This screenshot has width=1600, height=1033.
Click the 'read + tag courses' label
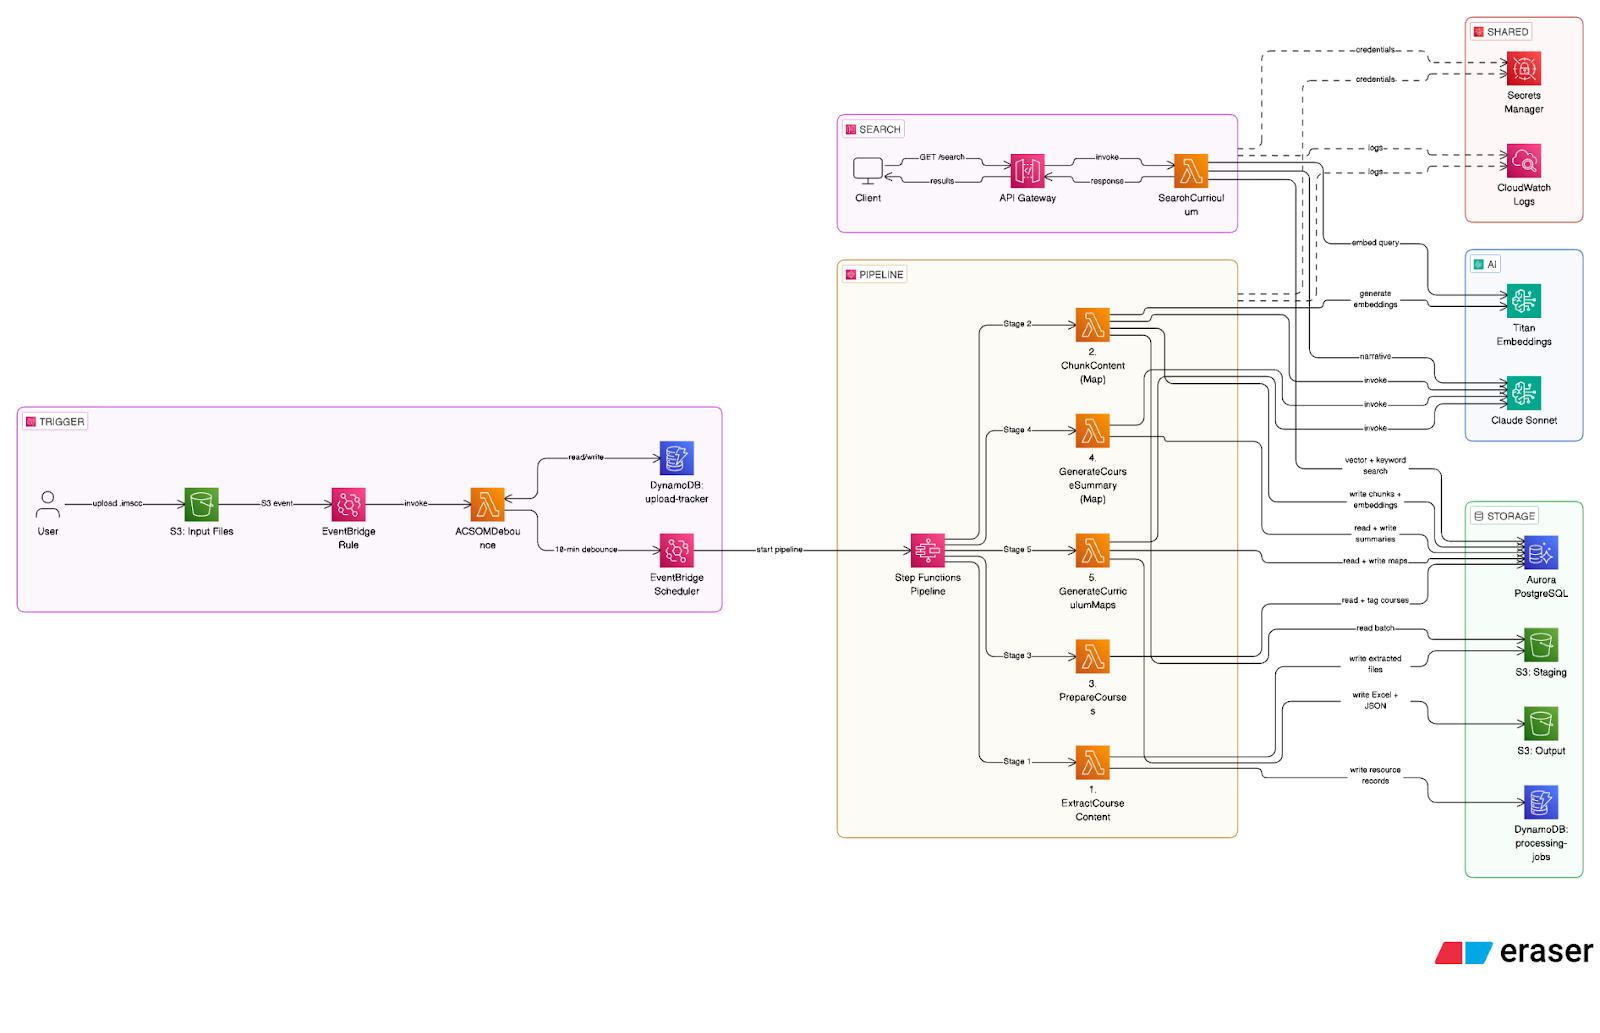pos(1375,601)
